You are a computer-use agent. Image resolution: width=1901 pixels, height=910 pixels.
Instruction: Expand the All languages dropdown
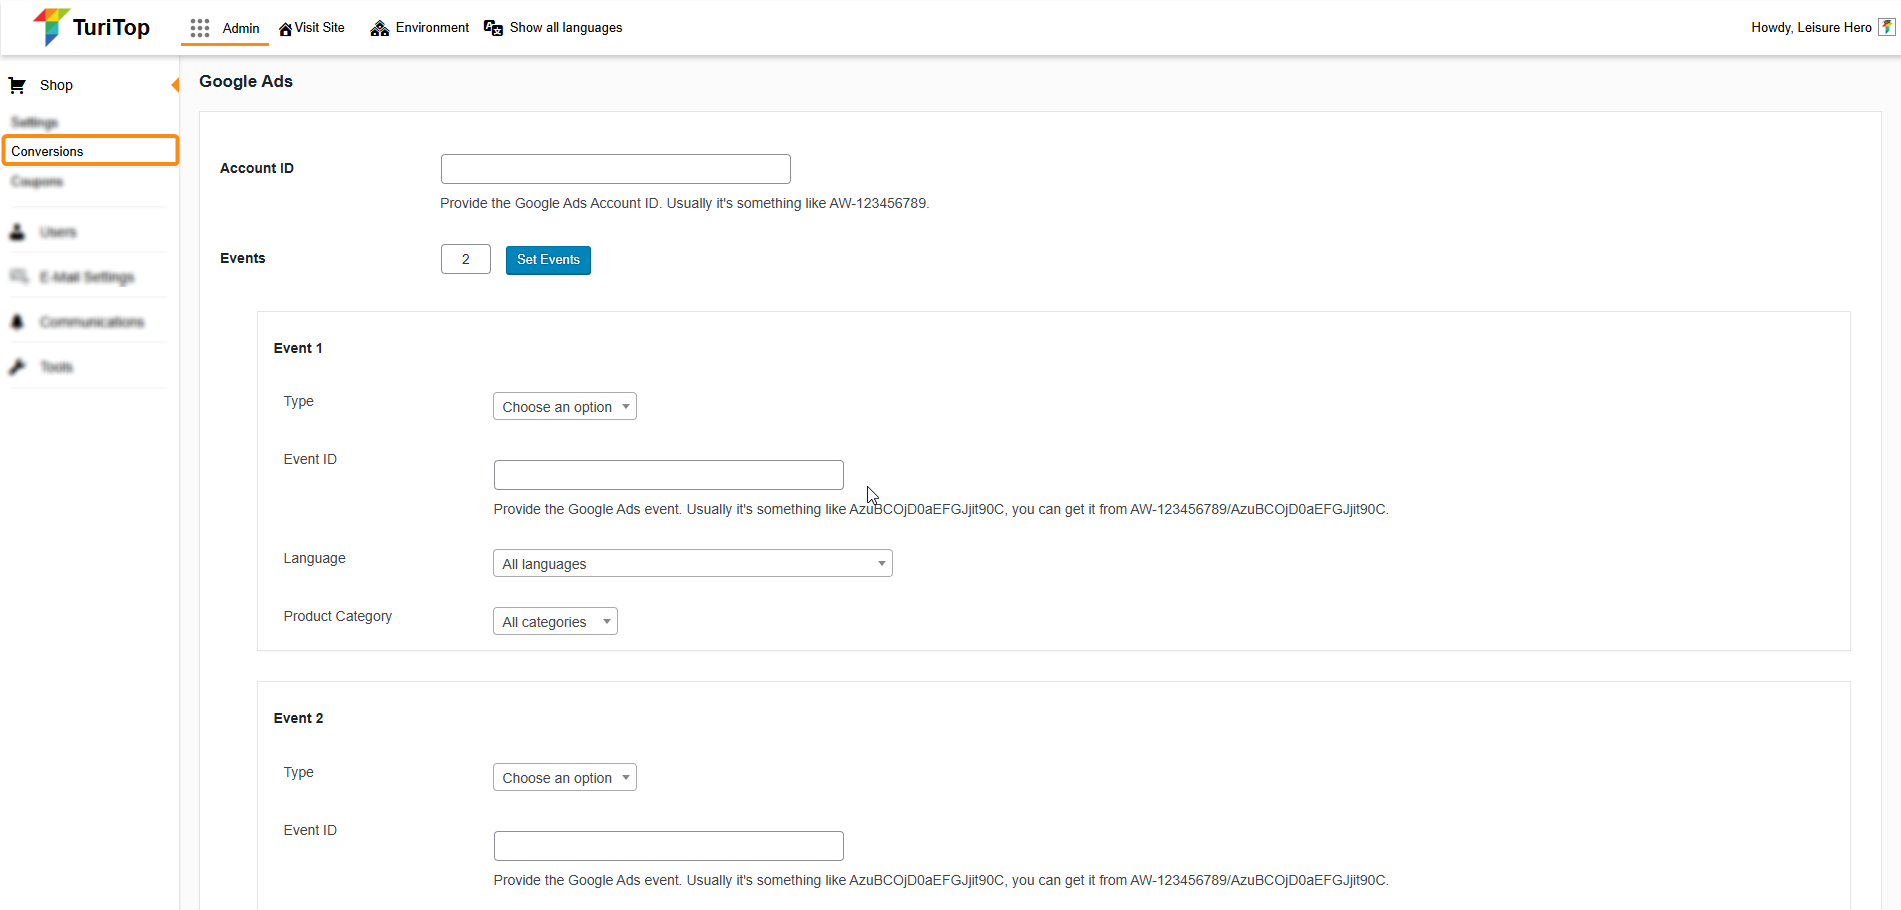click(x=692, y=564)
